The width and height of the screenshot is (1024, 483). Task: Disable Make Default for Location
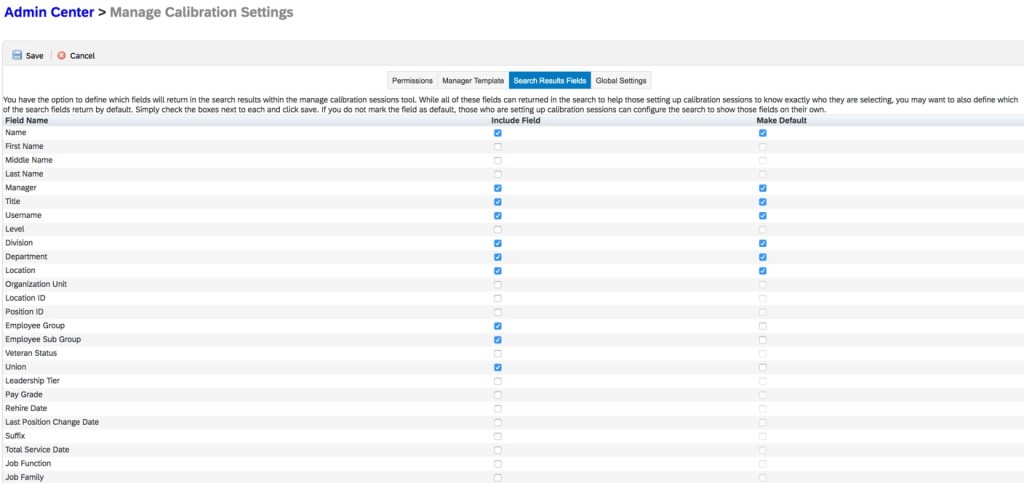(x=762, y=271)
